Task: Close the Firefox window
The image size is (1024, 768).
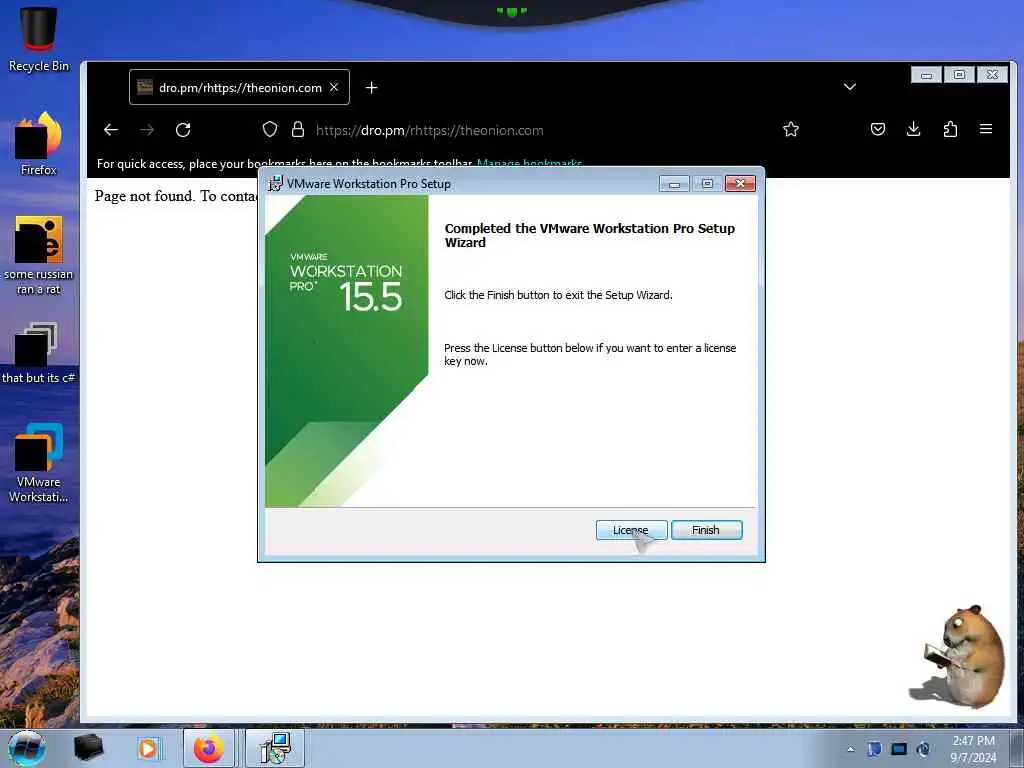Action: [992, 74]
